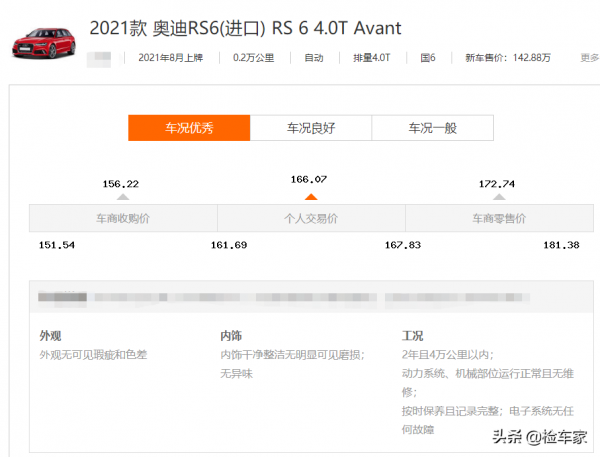600x457 pixels.
Task: Click the 外观无可见瑕疵和色差 description
Action: [93, 355]
